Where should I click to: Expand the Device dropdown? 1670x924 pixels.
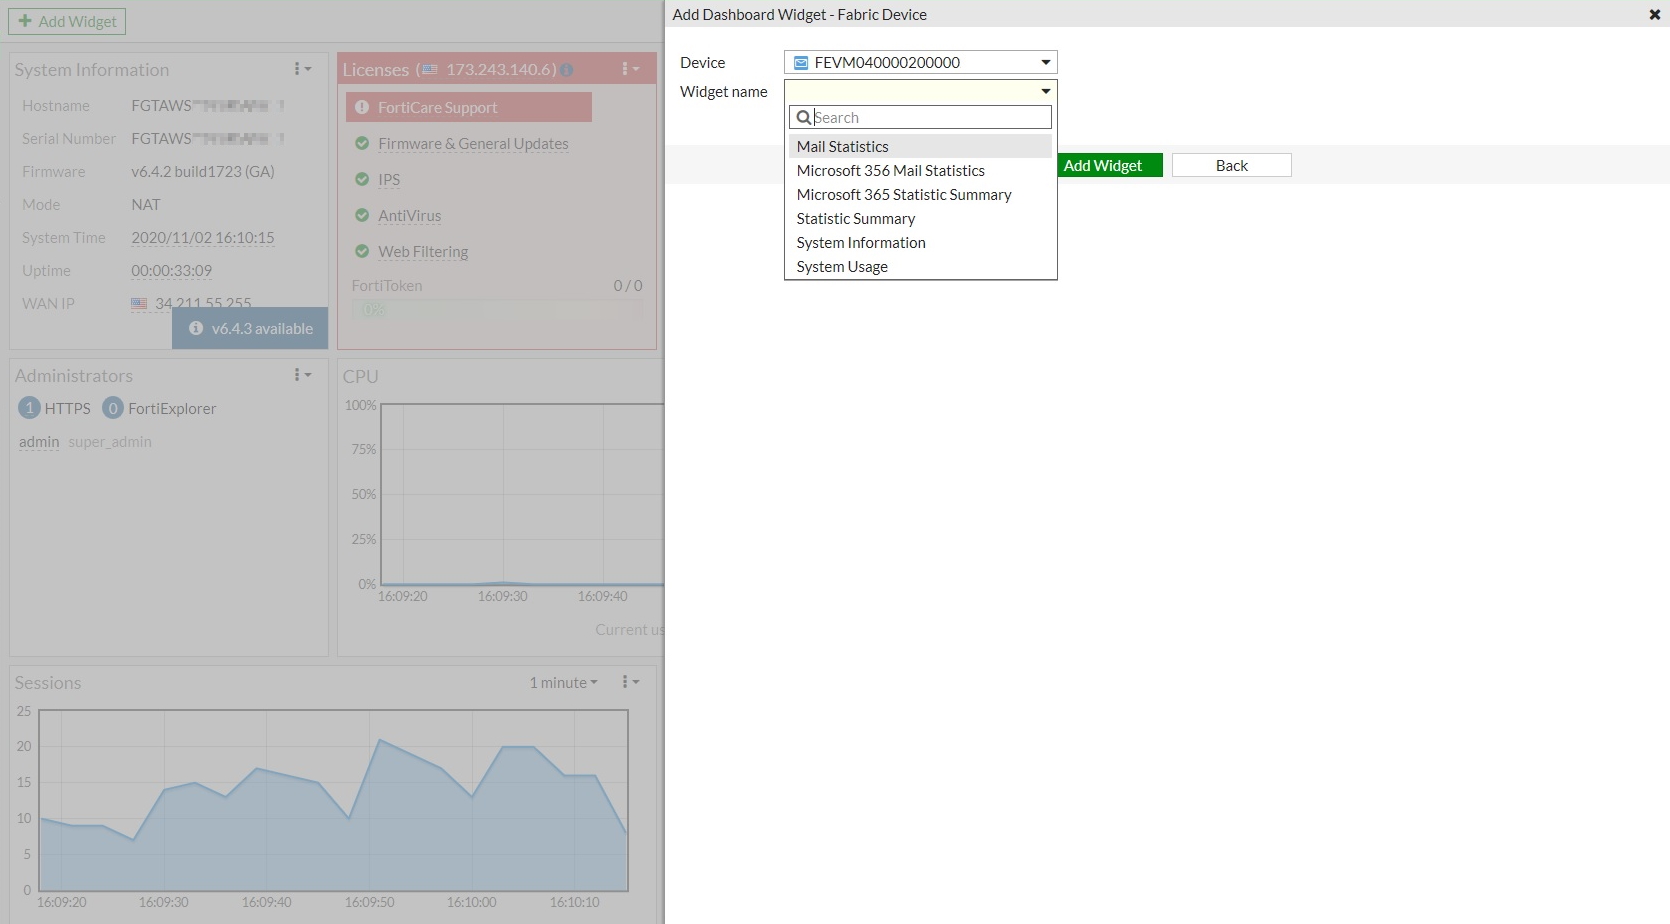pyautogui.click(x=1045, y=62)
